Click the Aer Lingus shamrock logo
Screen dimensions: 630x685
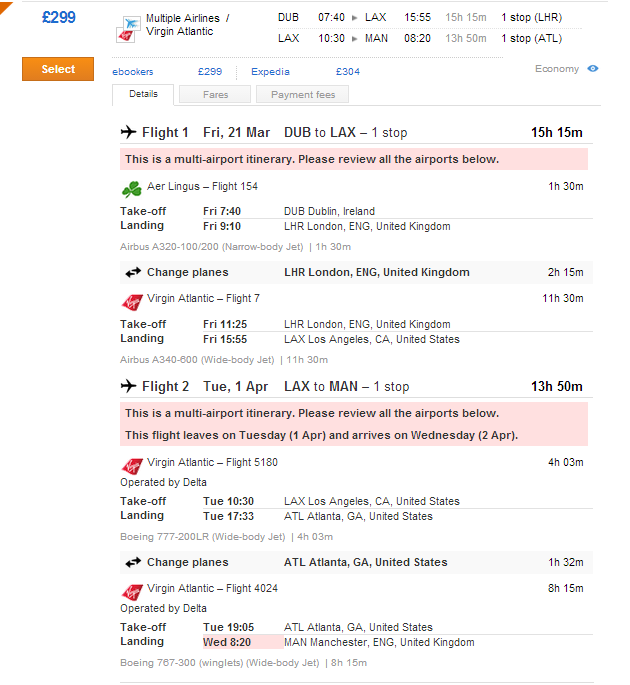click(132, 189)
